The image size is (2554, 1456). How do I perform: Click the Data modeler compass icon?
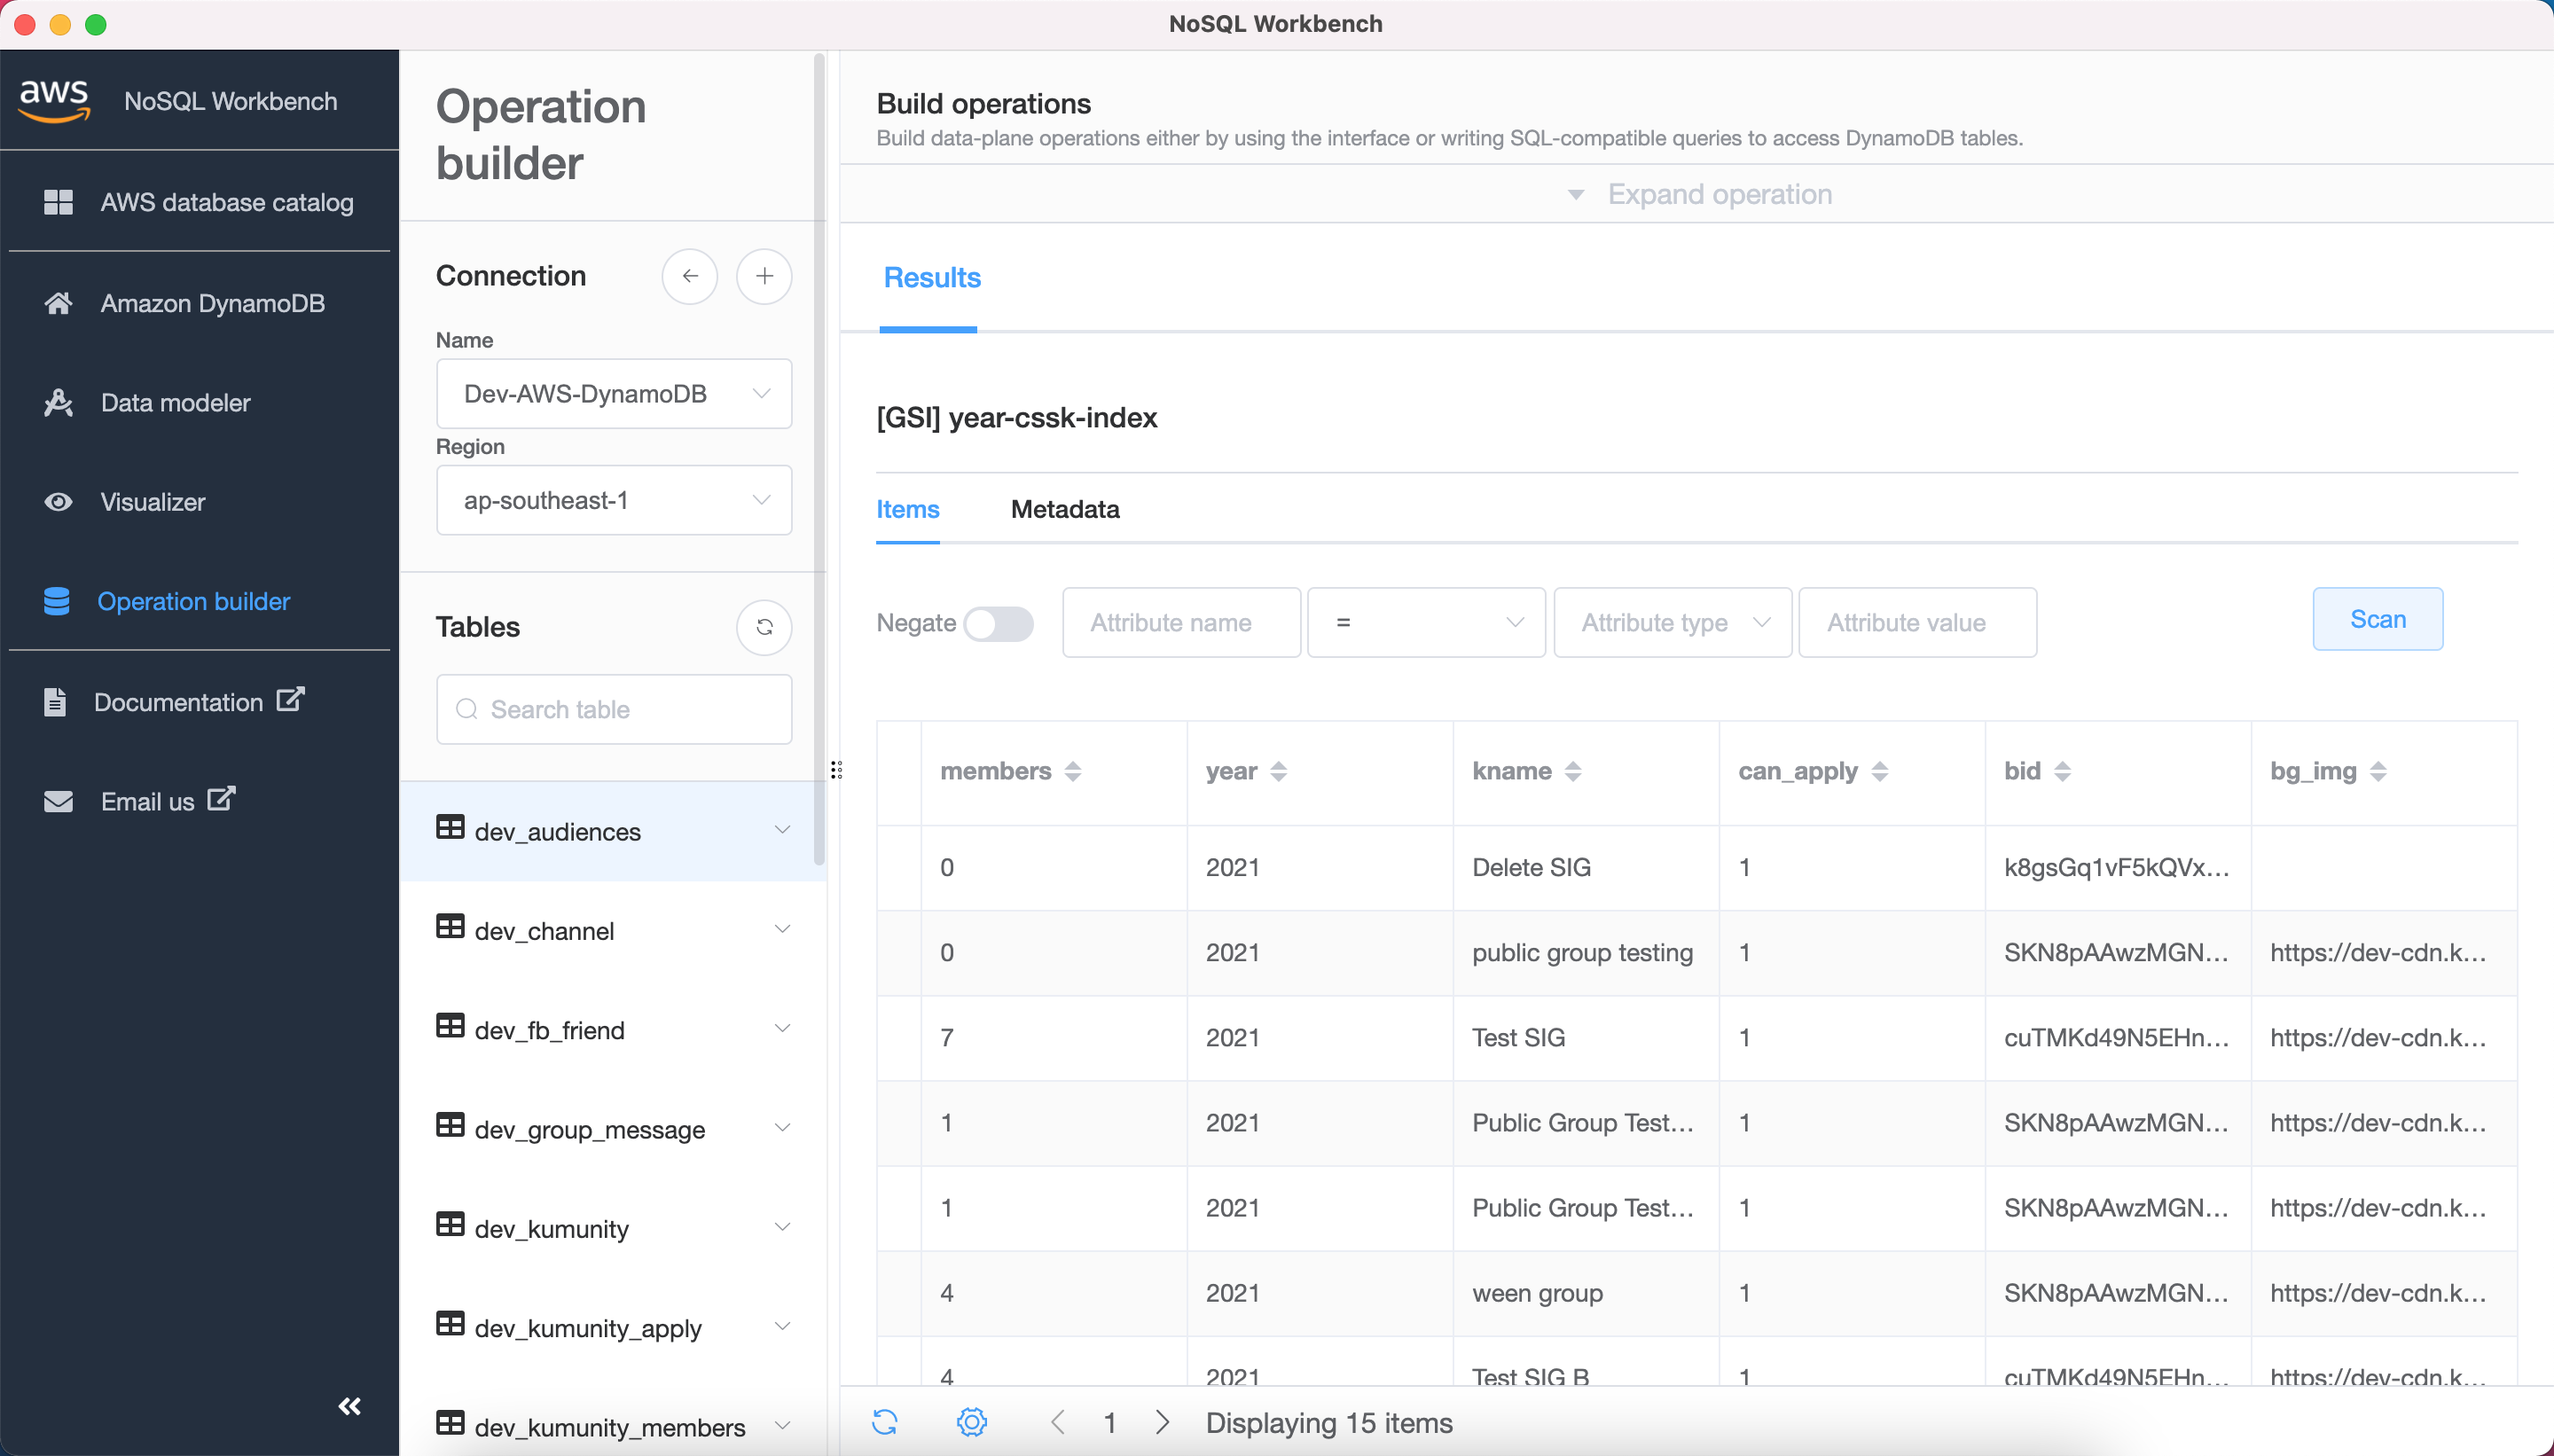point(58,402)
